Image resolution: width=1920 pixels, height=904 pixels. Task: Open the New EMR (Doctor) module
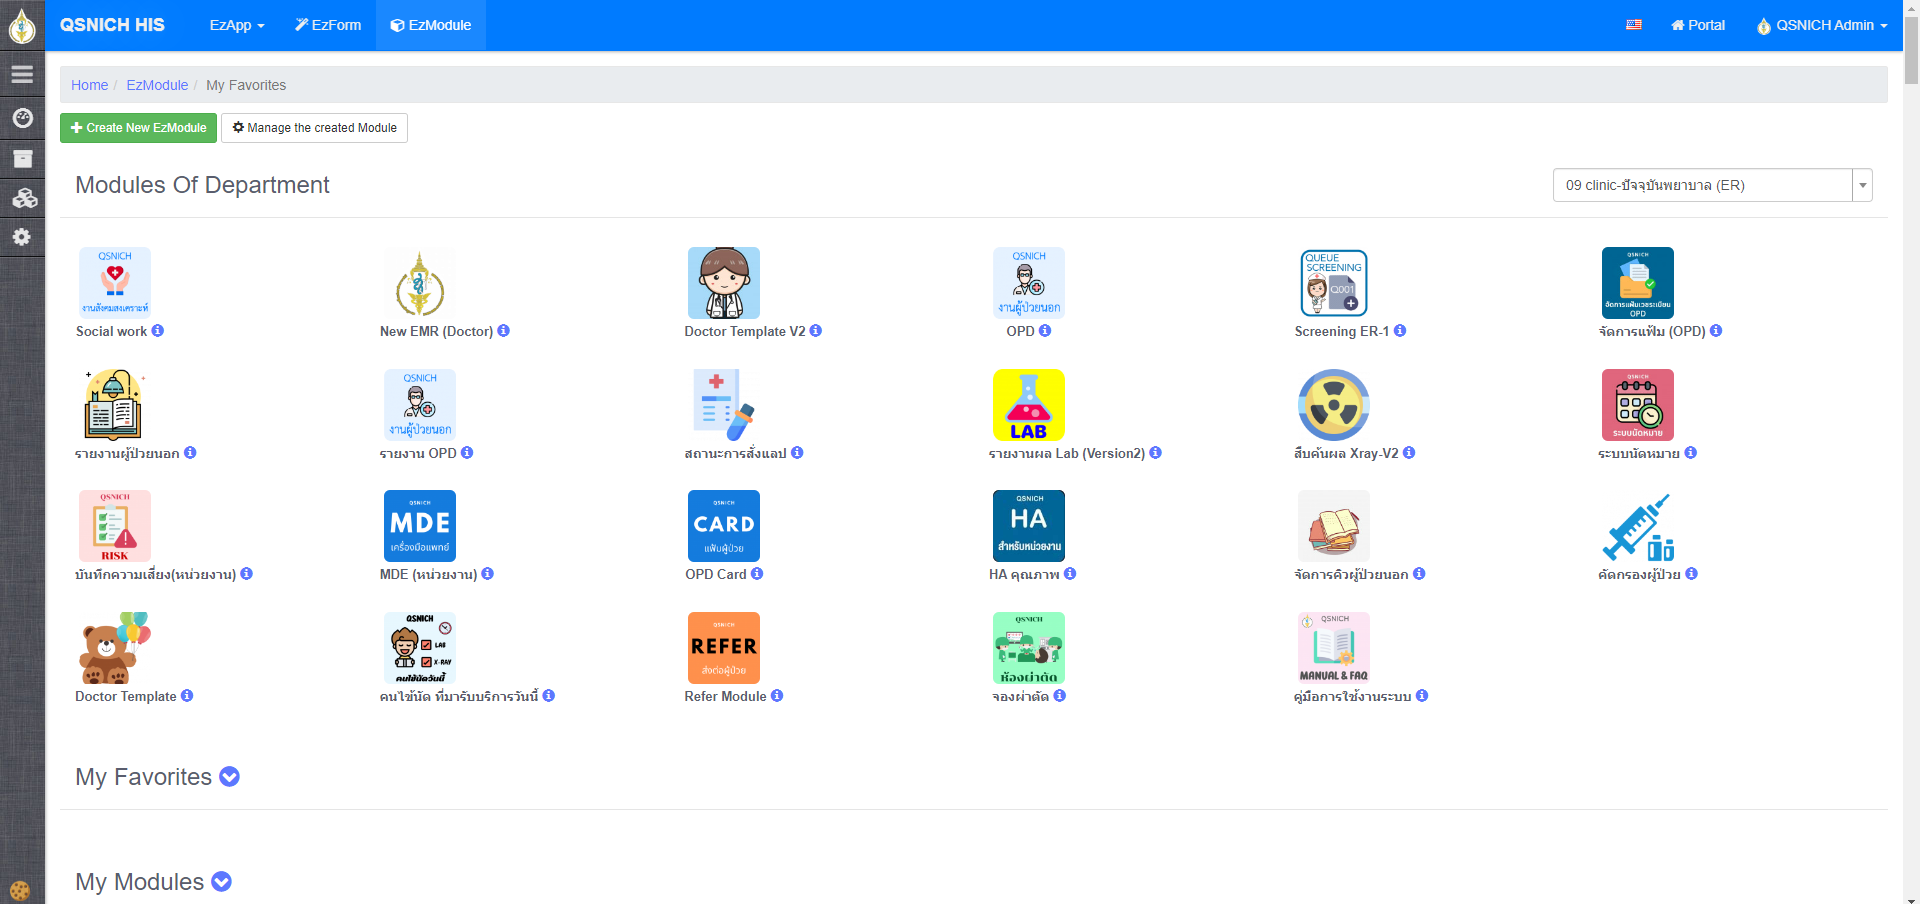[x=419, y=283]
